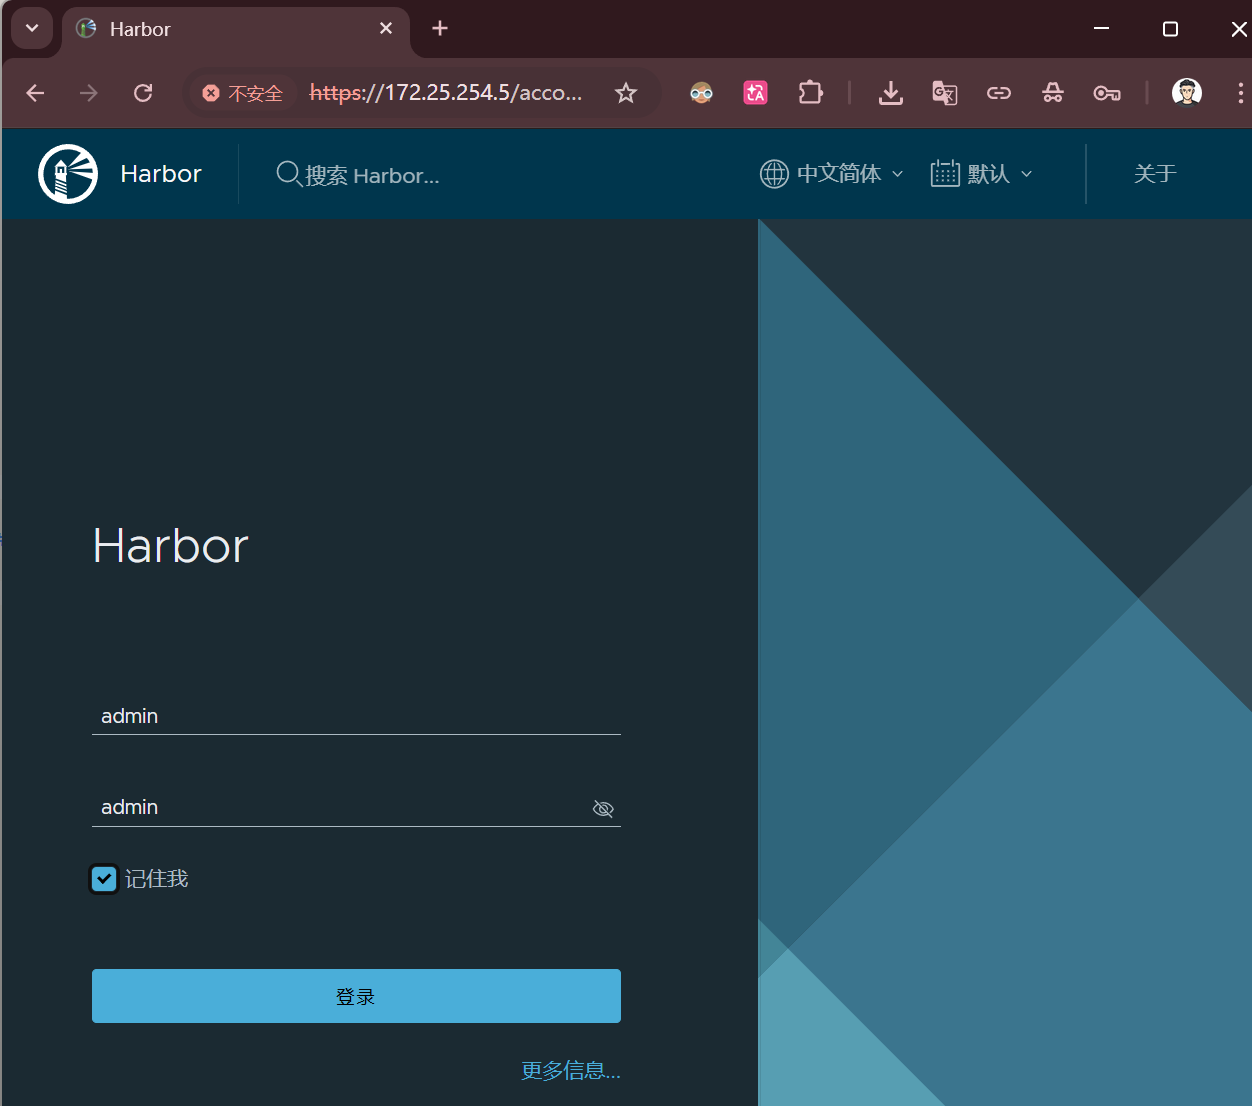Click the Harbor header title text
1252x1106 pixels.
point(161,174)
